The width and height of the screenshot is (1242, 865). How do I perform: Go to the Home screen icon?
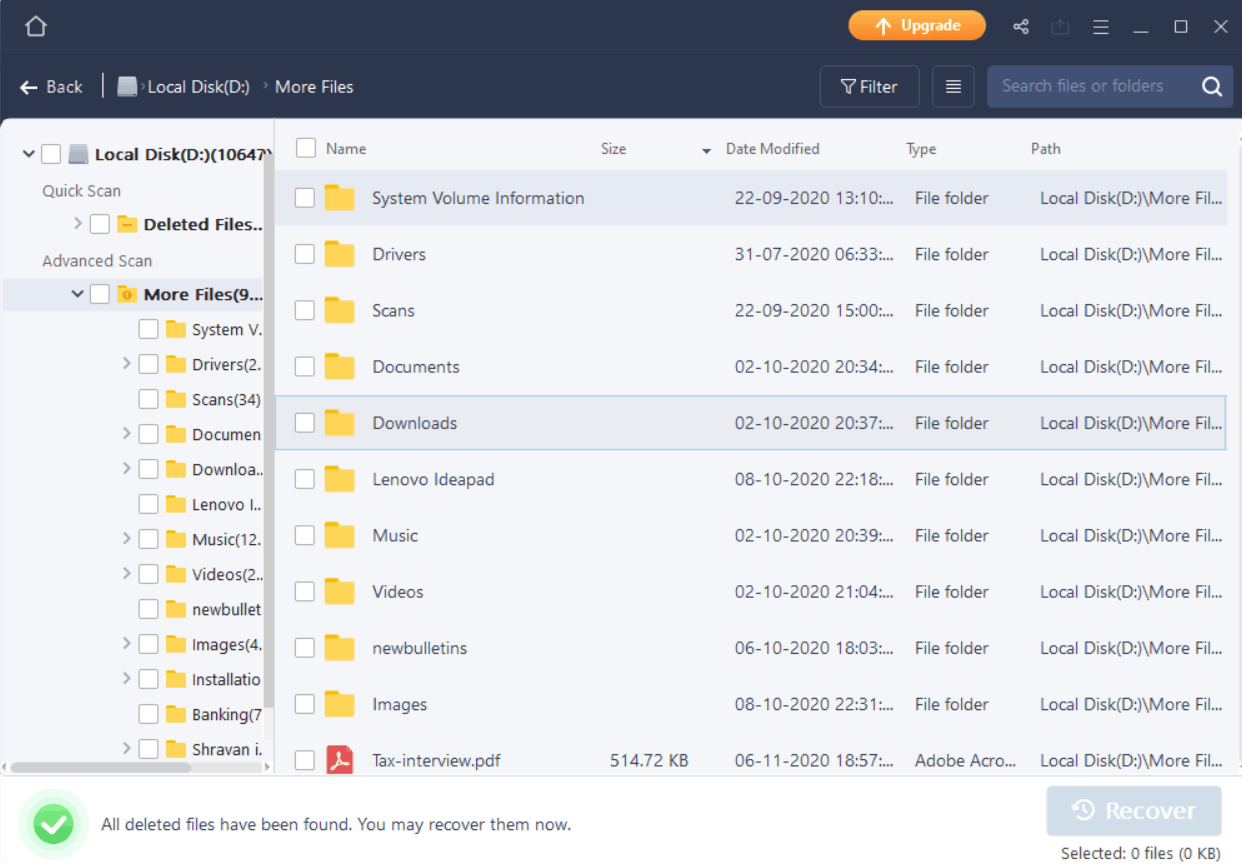pos(36,26)
